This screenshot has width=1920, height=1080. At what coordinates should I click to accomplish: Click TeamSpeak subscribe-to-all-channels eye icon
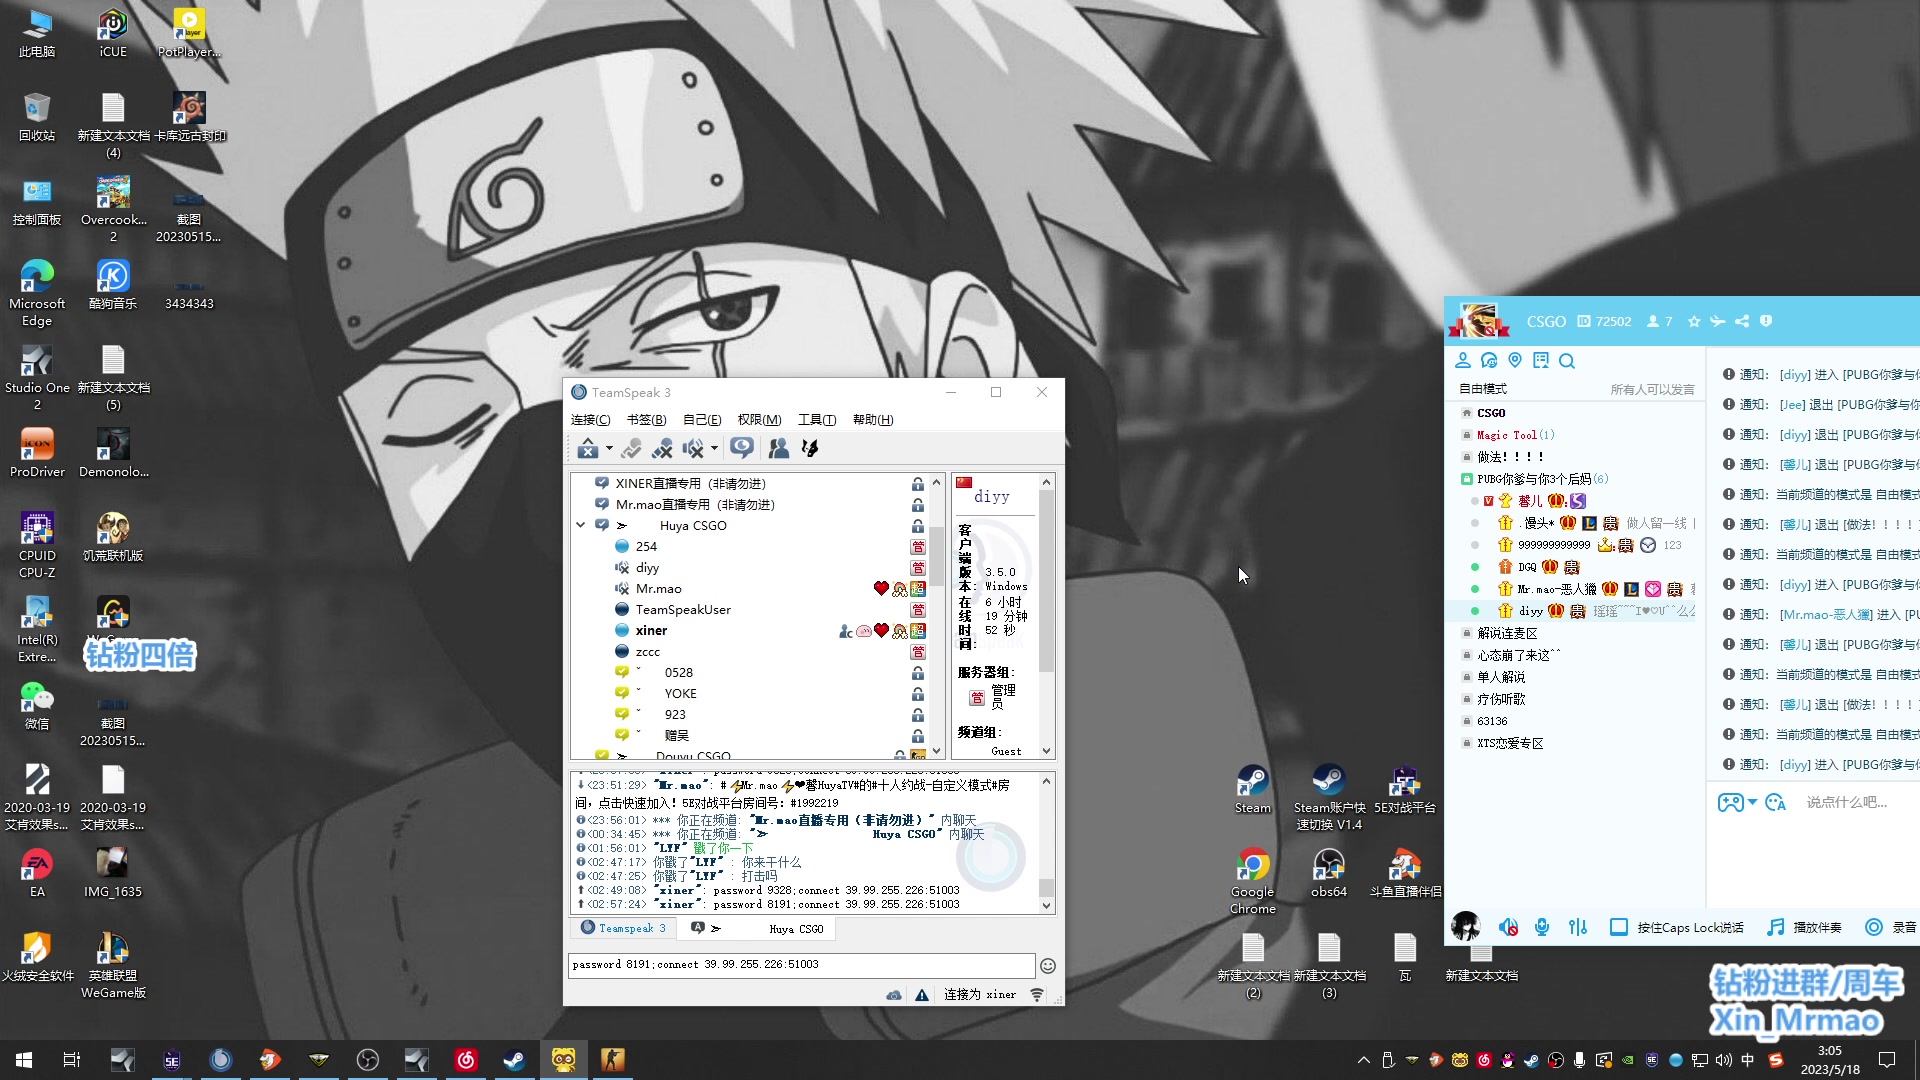[x=742, y=448]
